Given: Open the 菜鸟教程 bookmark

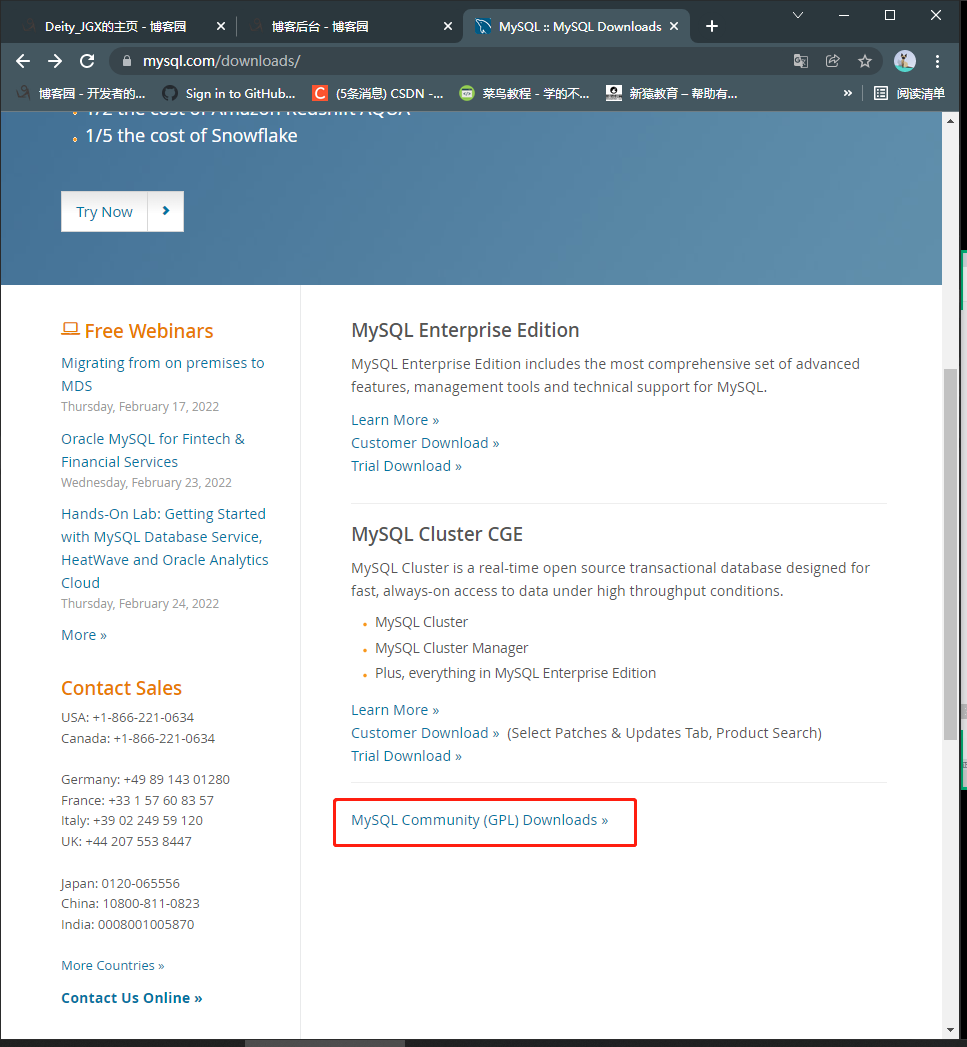Looking at the screenshot, I should (525, 93).
